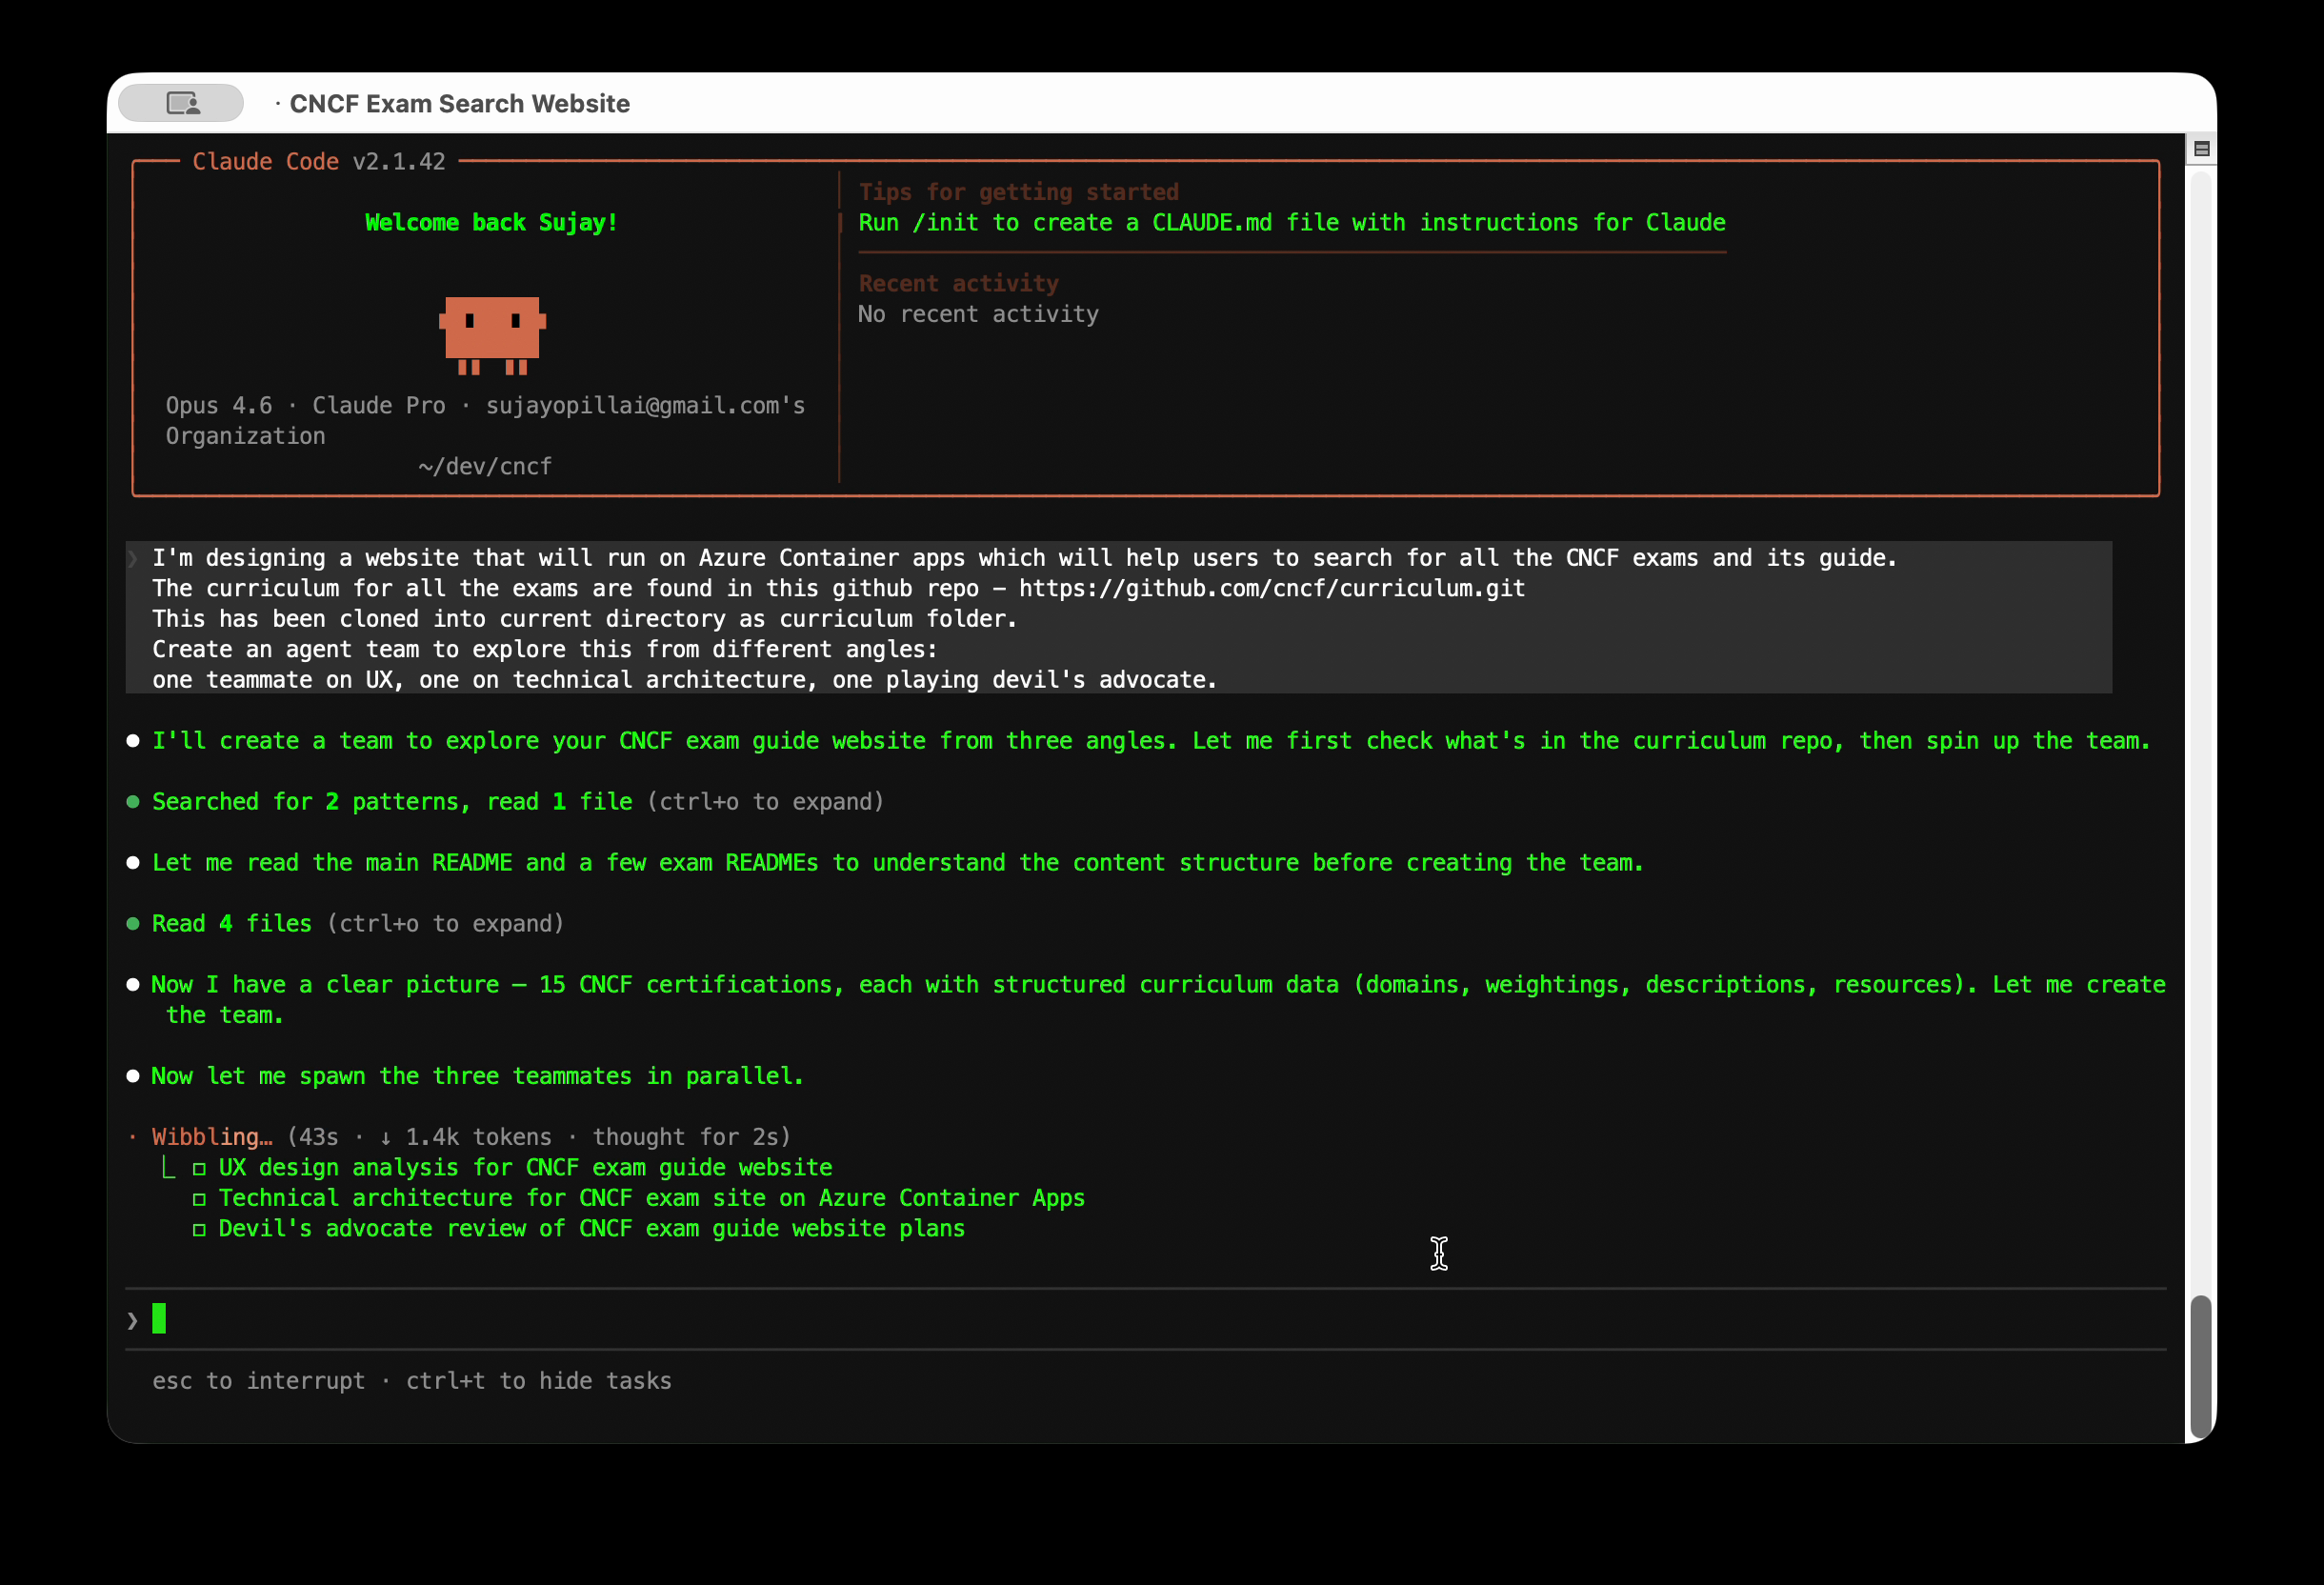Image resolution: width=2324 pixels, height=1585 pixels.
Task: Open the hamburger list icon at top right
Action: 2201,147
